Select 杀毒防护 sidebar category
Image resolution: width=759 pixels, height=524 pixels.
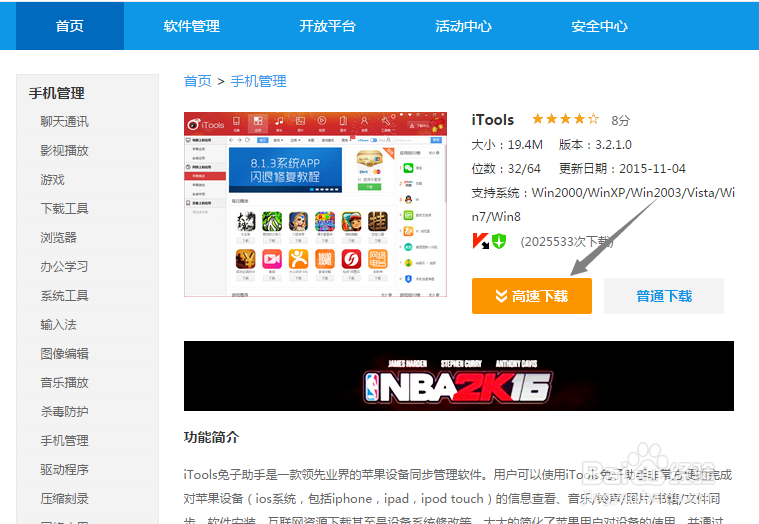[64, 412]
